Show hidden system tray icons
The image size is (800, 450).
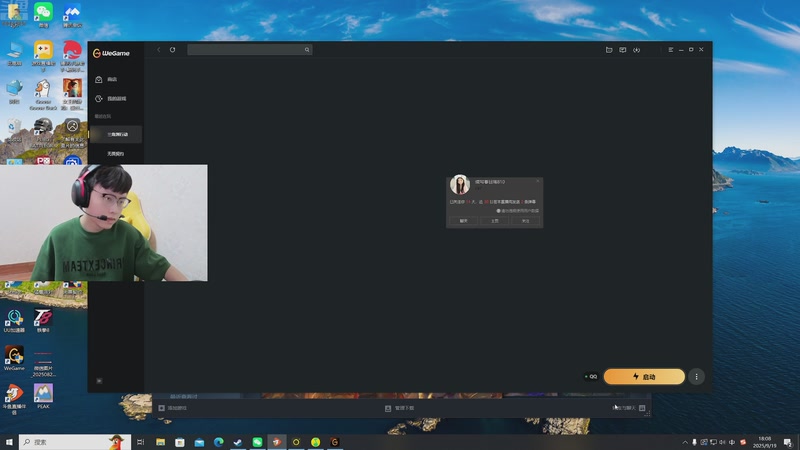685,442
